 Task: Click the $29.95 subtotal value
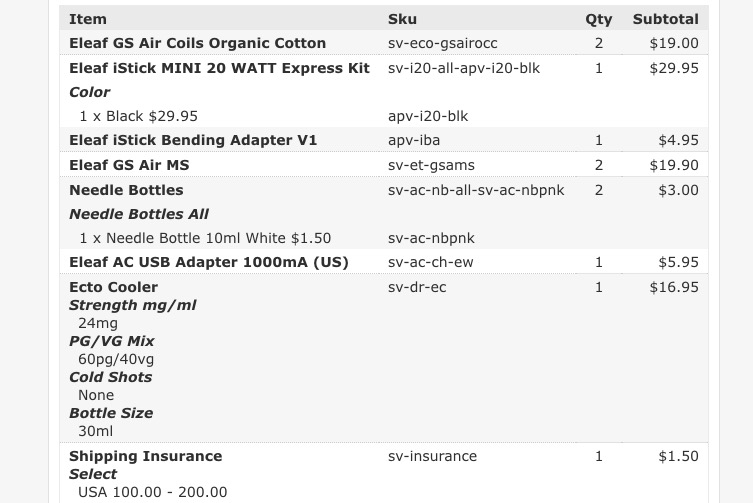click(x=674, y=68)
